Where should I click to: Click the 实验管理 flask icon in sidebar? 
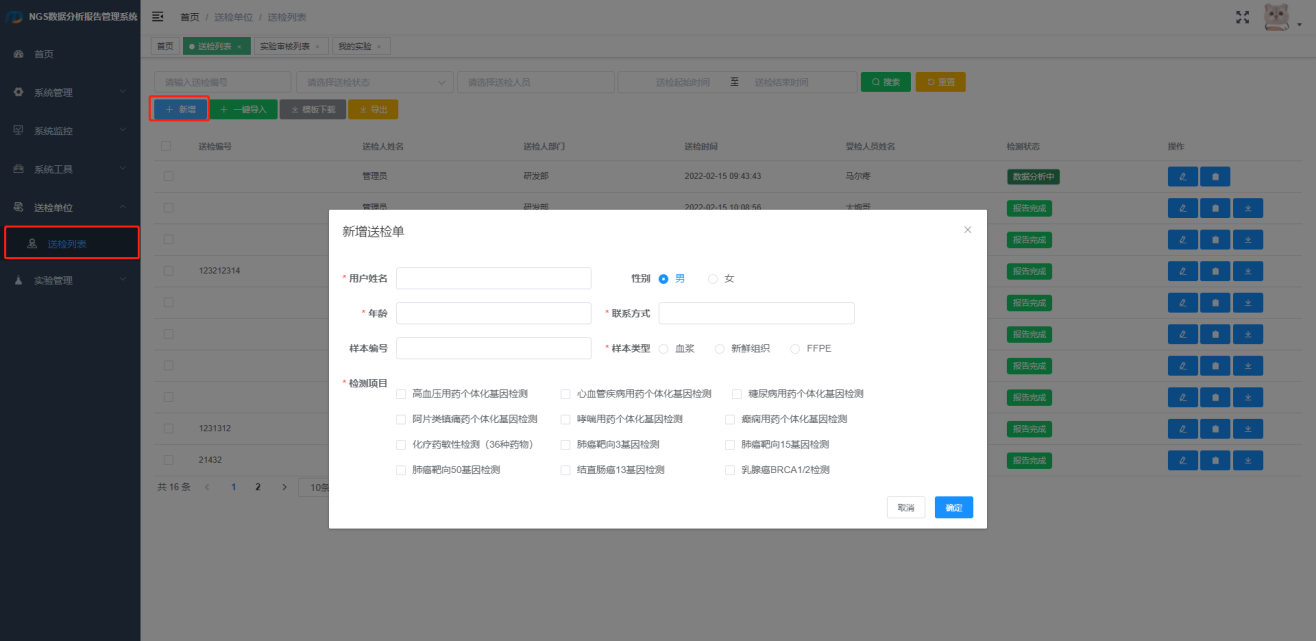click(x=18, y=281)
